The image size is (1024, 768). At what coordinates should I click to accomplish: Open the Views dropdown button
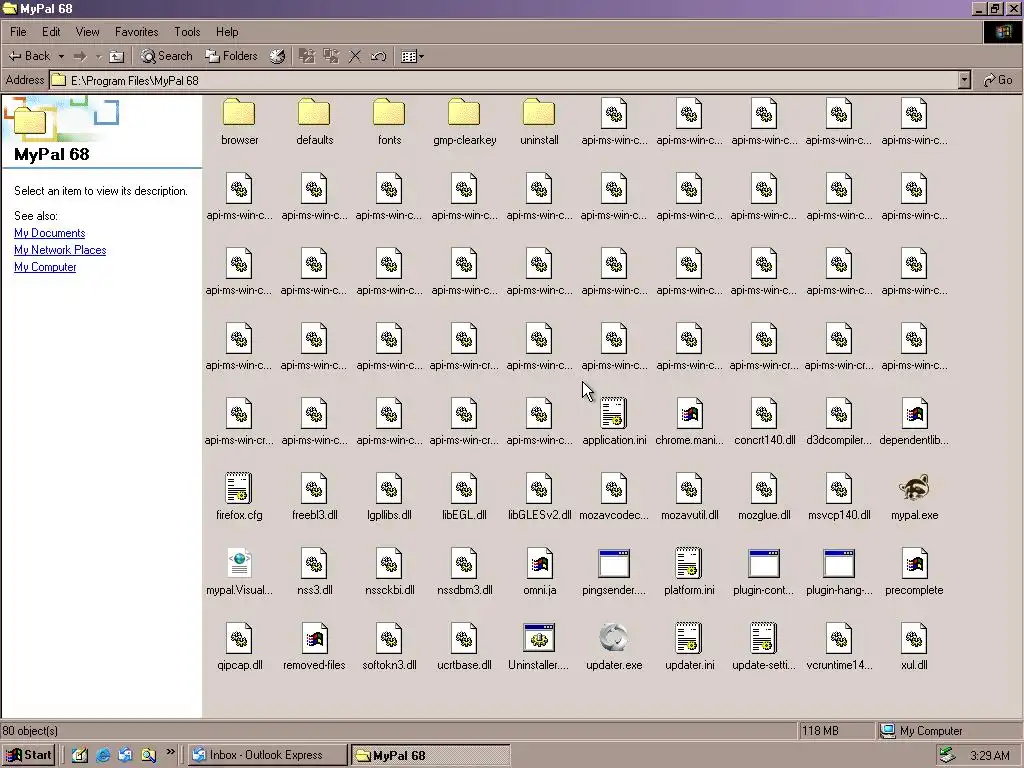pos(412,56)
